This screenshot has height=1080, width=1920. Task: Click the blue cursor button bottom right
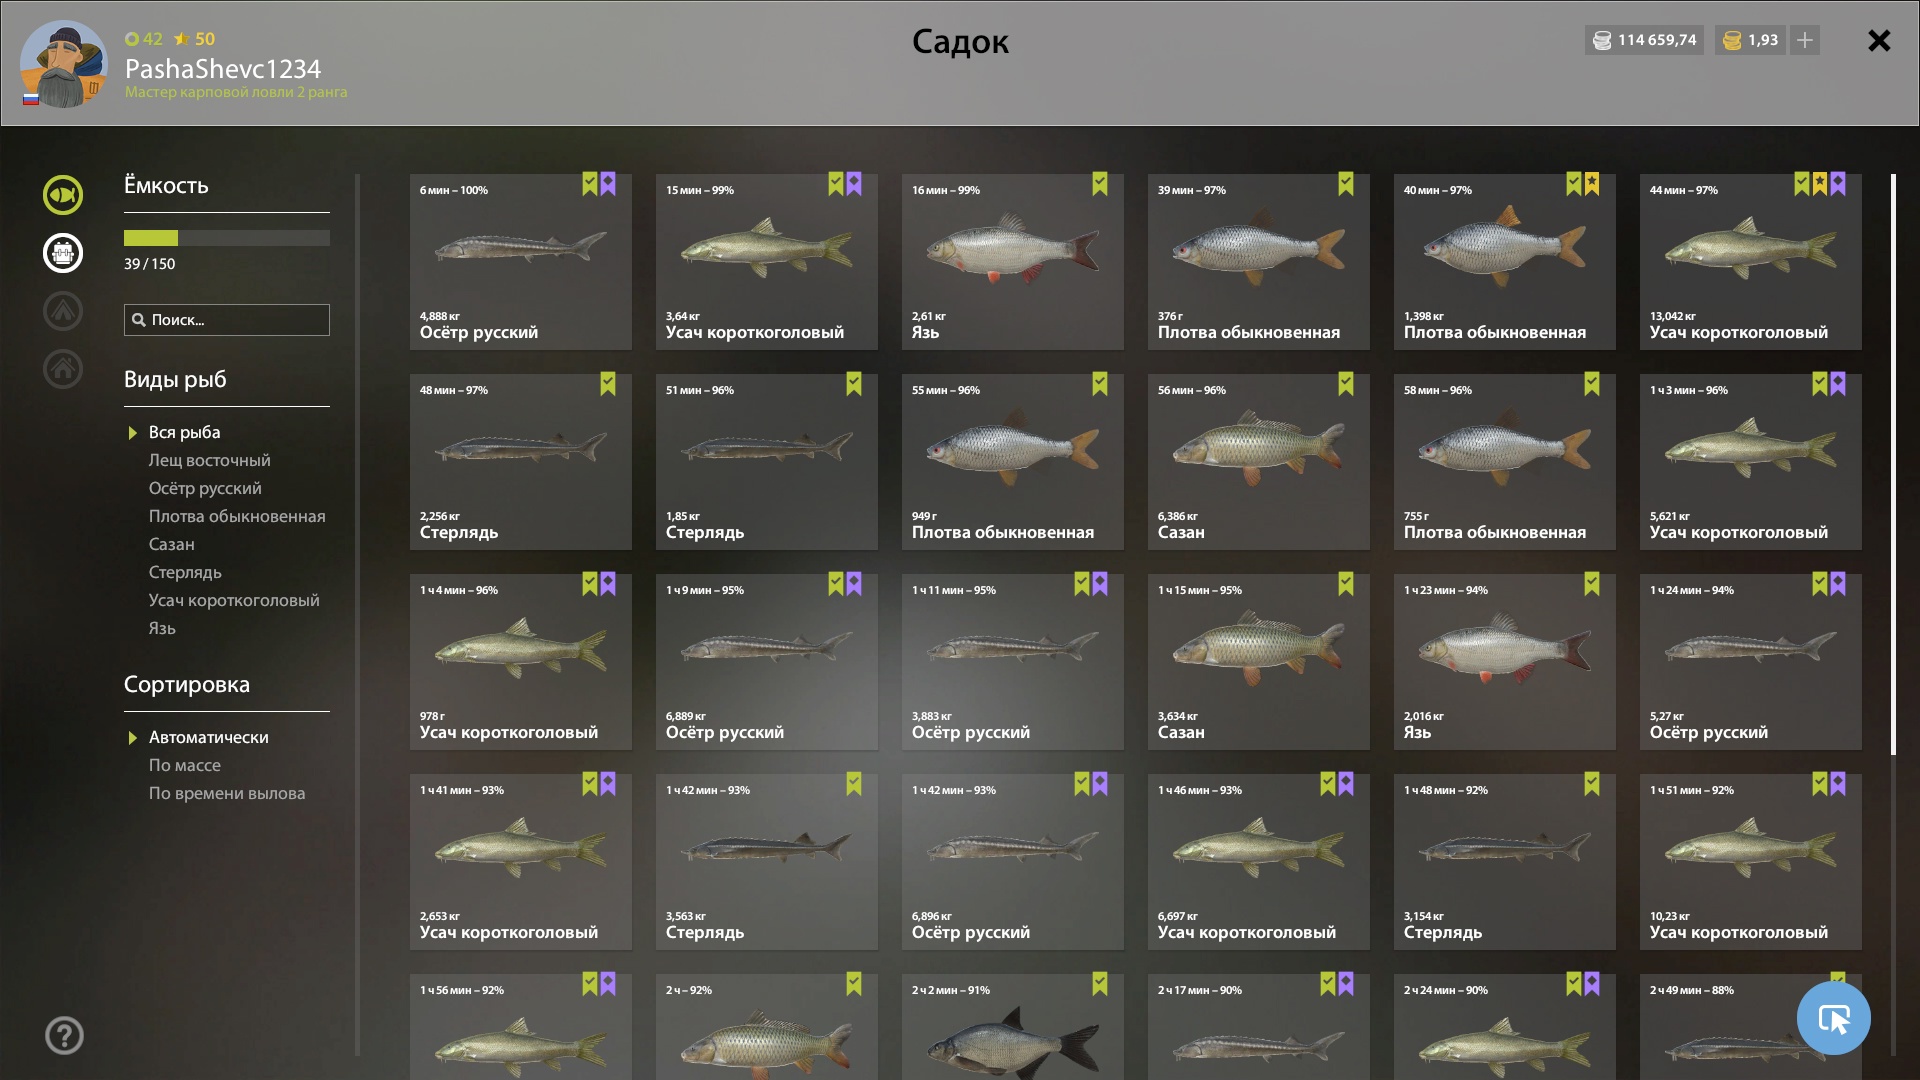[1833, 1018]
